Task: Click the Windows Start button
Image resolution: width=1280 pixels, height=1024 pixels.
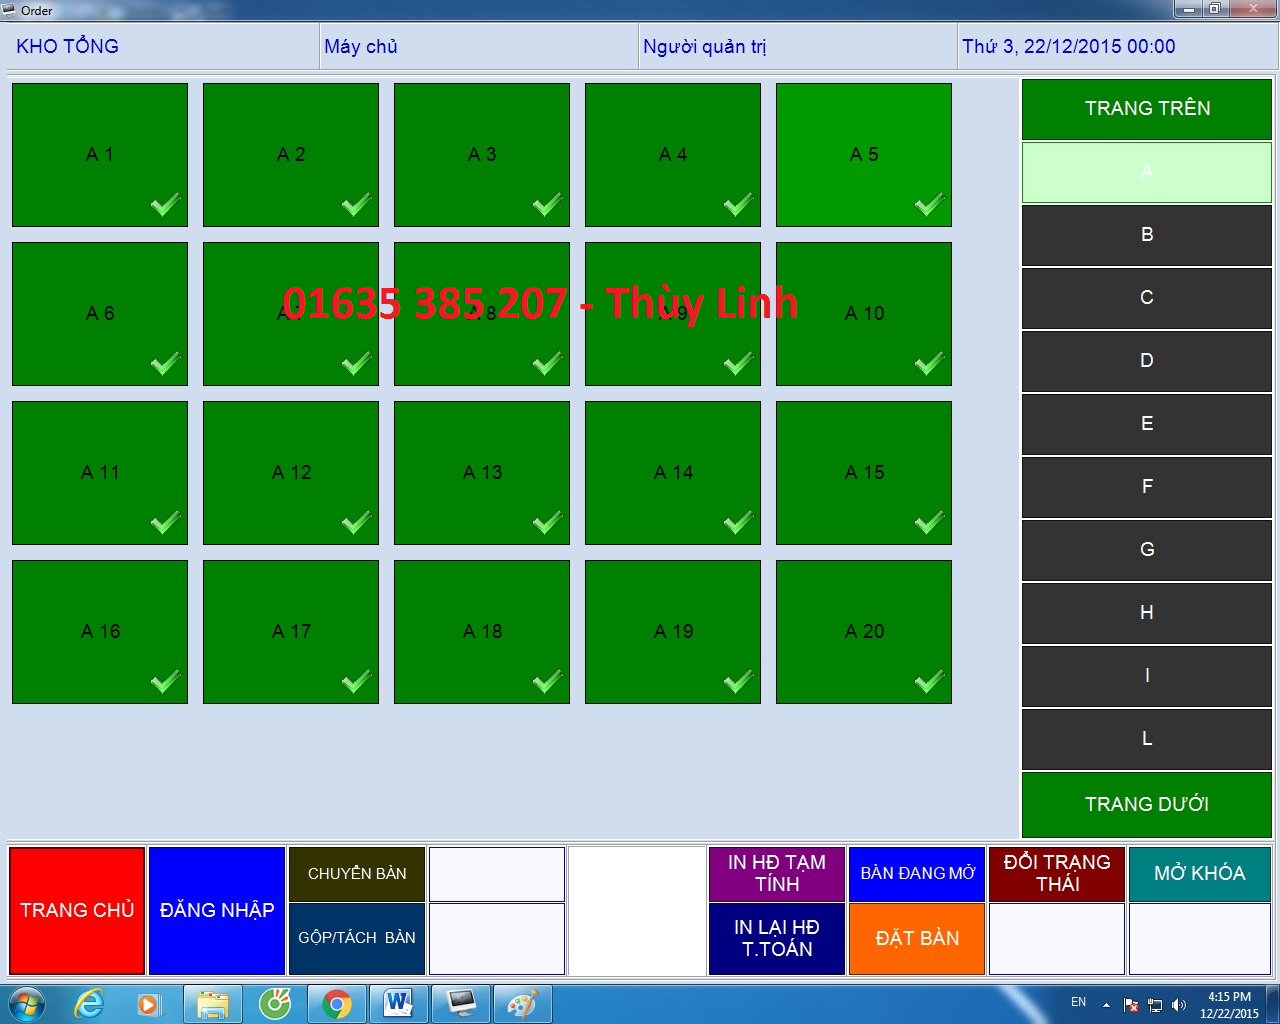Action: click(26, 1003)
